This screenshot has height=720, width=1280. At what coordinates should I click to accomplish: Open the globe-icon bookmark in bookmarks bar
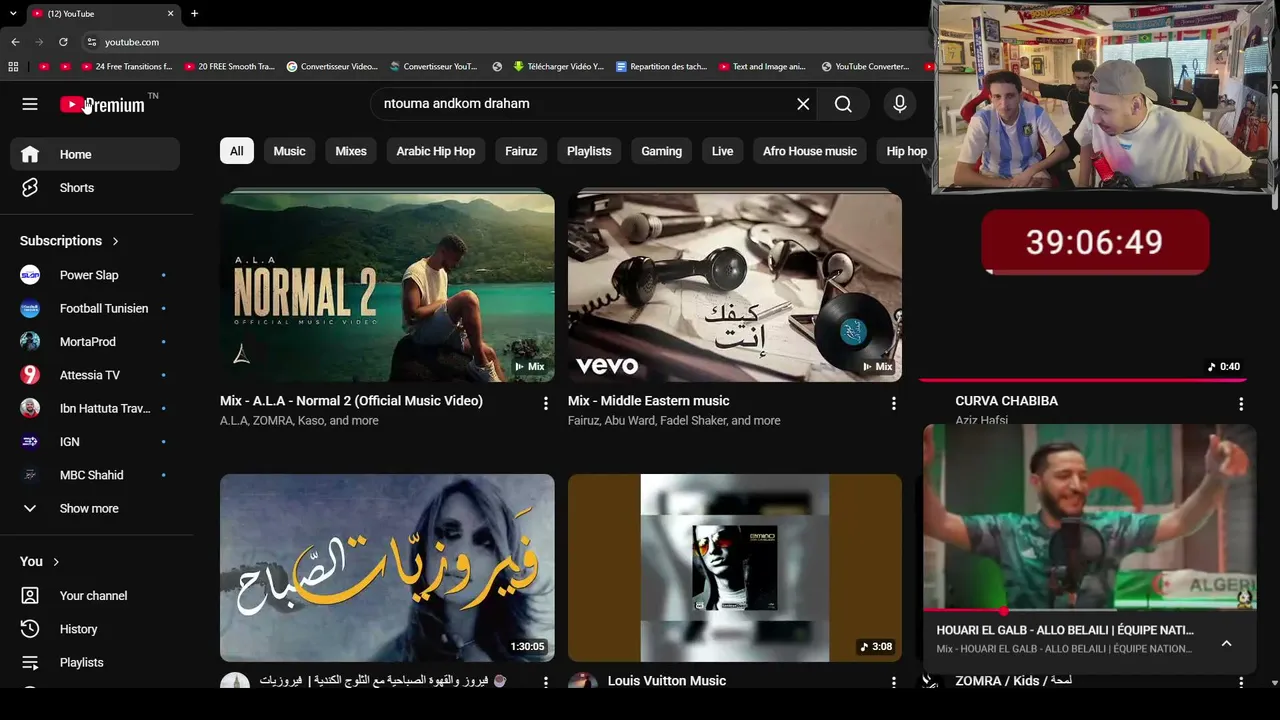click(x=497, y=67)
